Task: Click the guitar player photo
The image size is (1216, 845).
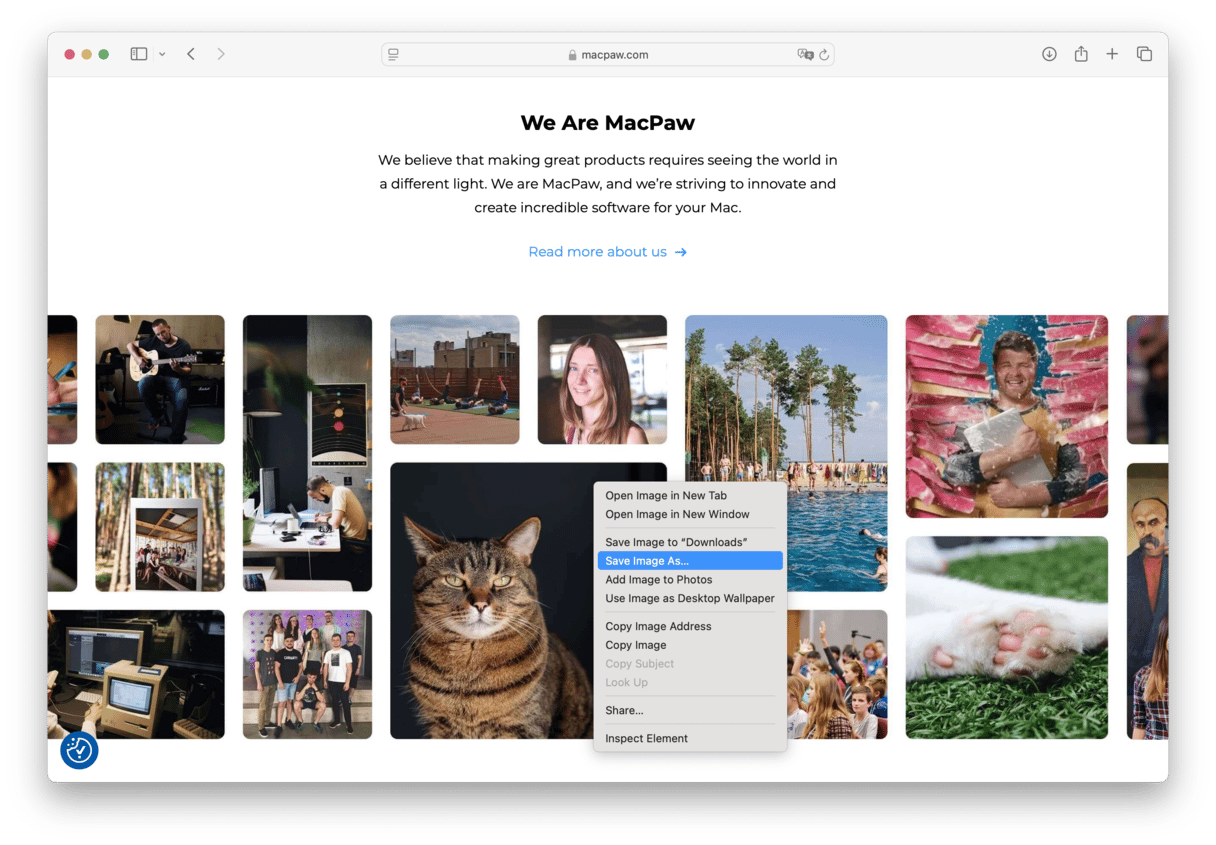Action: coord(160,380)
